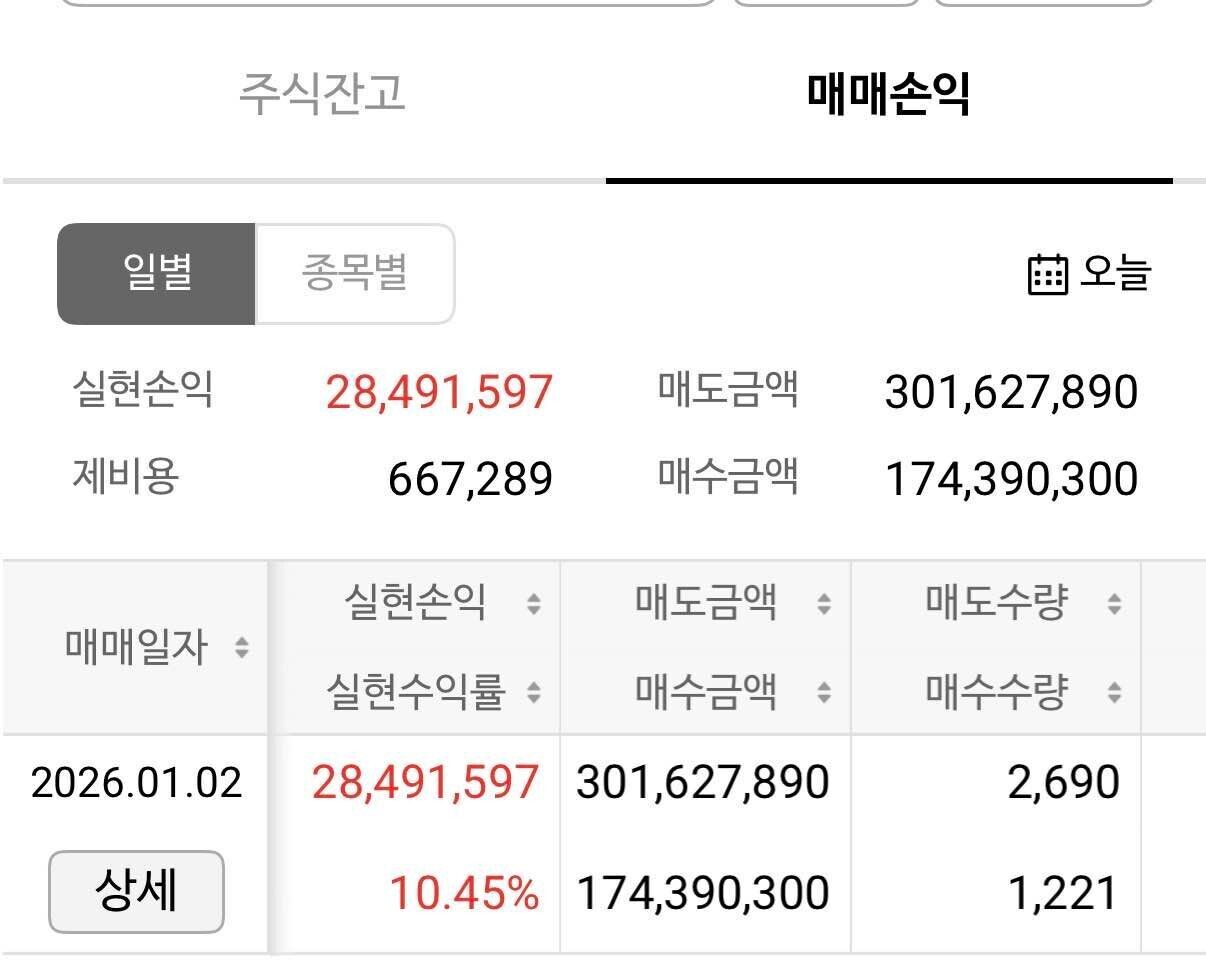Switch to 종목별 view toggle
The width and height of the screenshot is (1206, 979).
355,274
